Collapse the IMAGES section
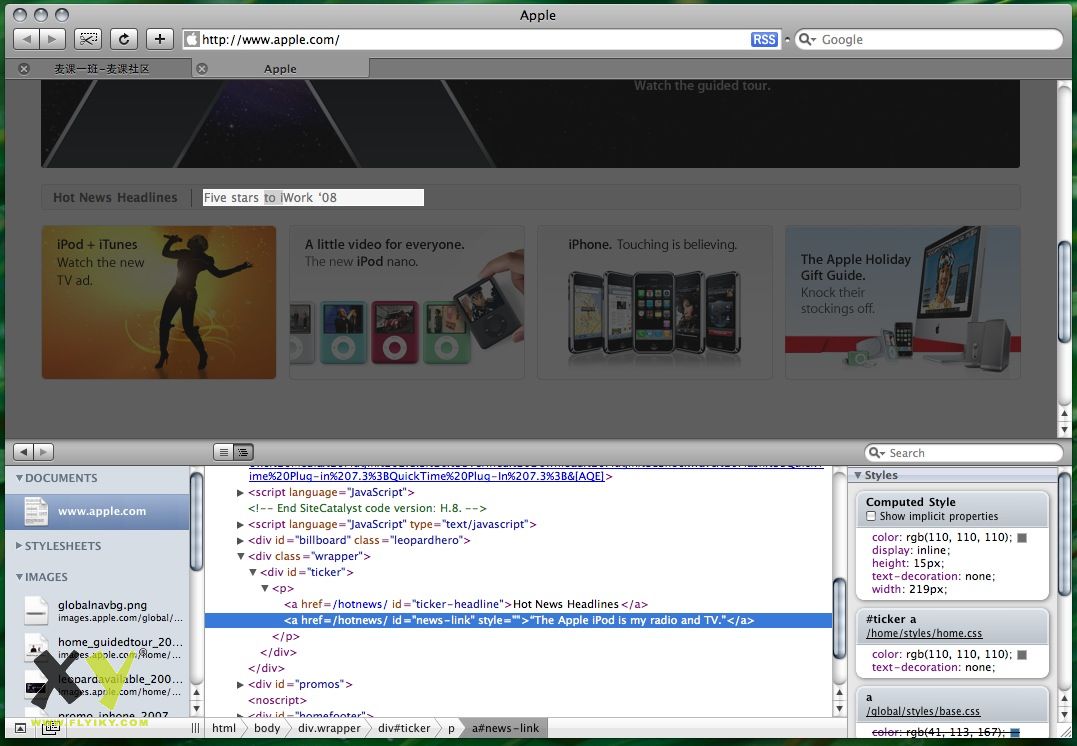This screenshot has height=746, width=1077. tap(19, 577)
